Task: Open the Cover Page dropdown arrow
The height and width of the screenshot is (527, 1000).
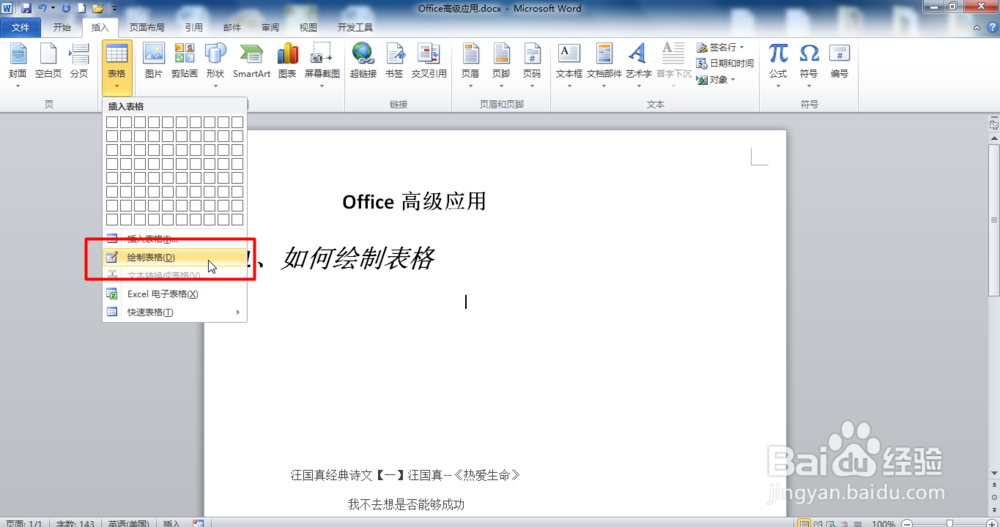Action: point(17,85)
